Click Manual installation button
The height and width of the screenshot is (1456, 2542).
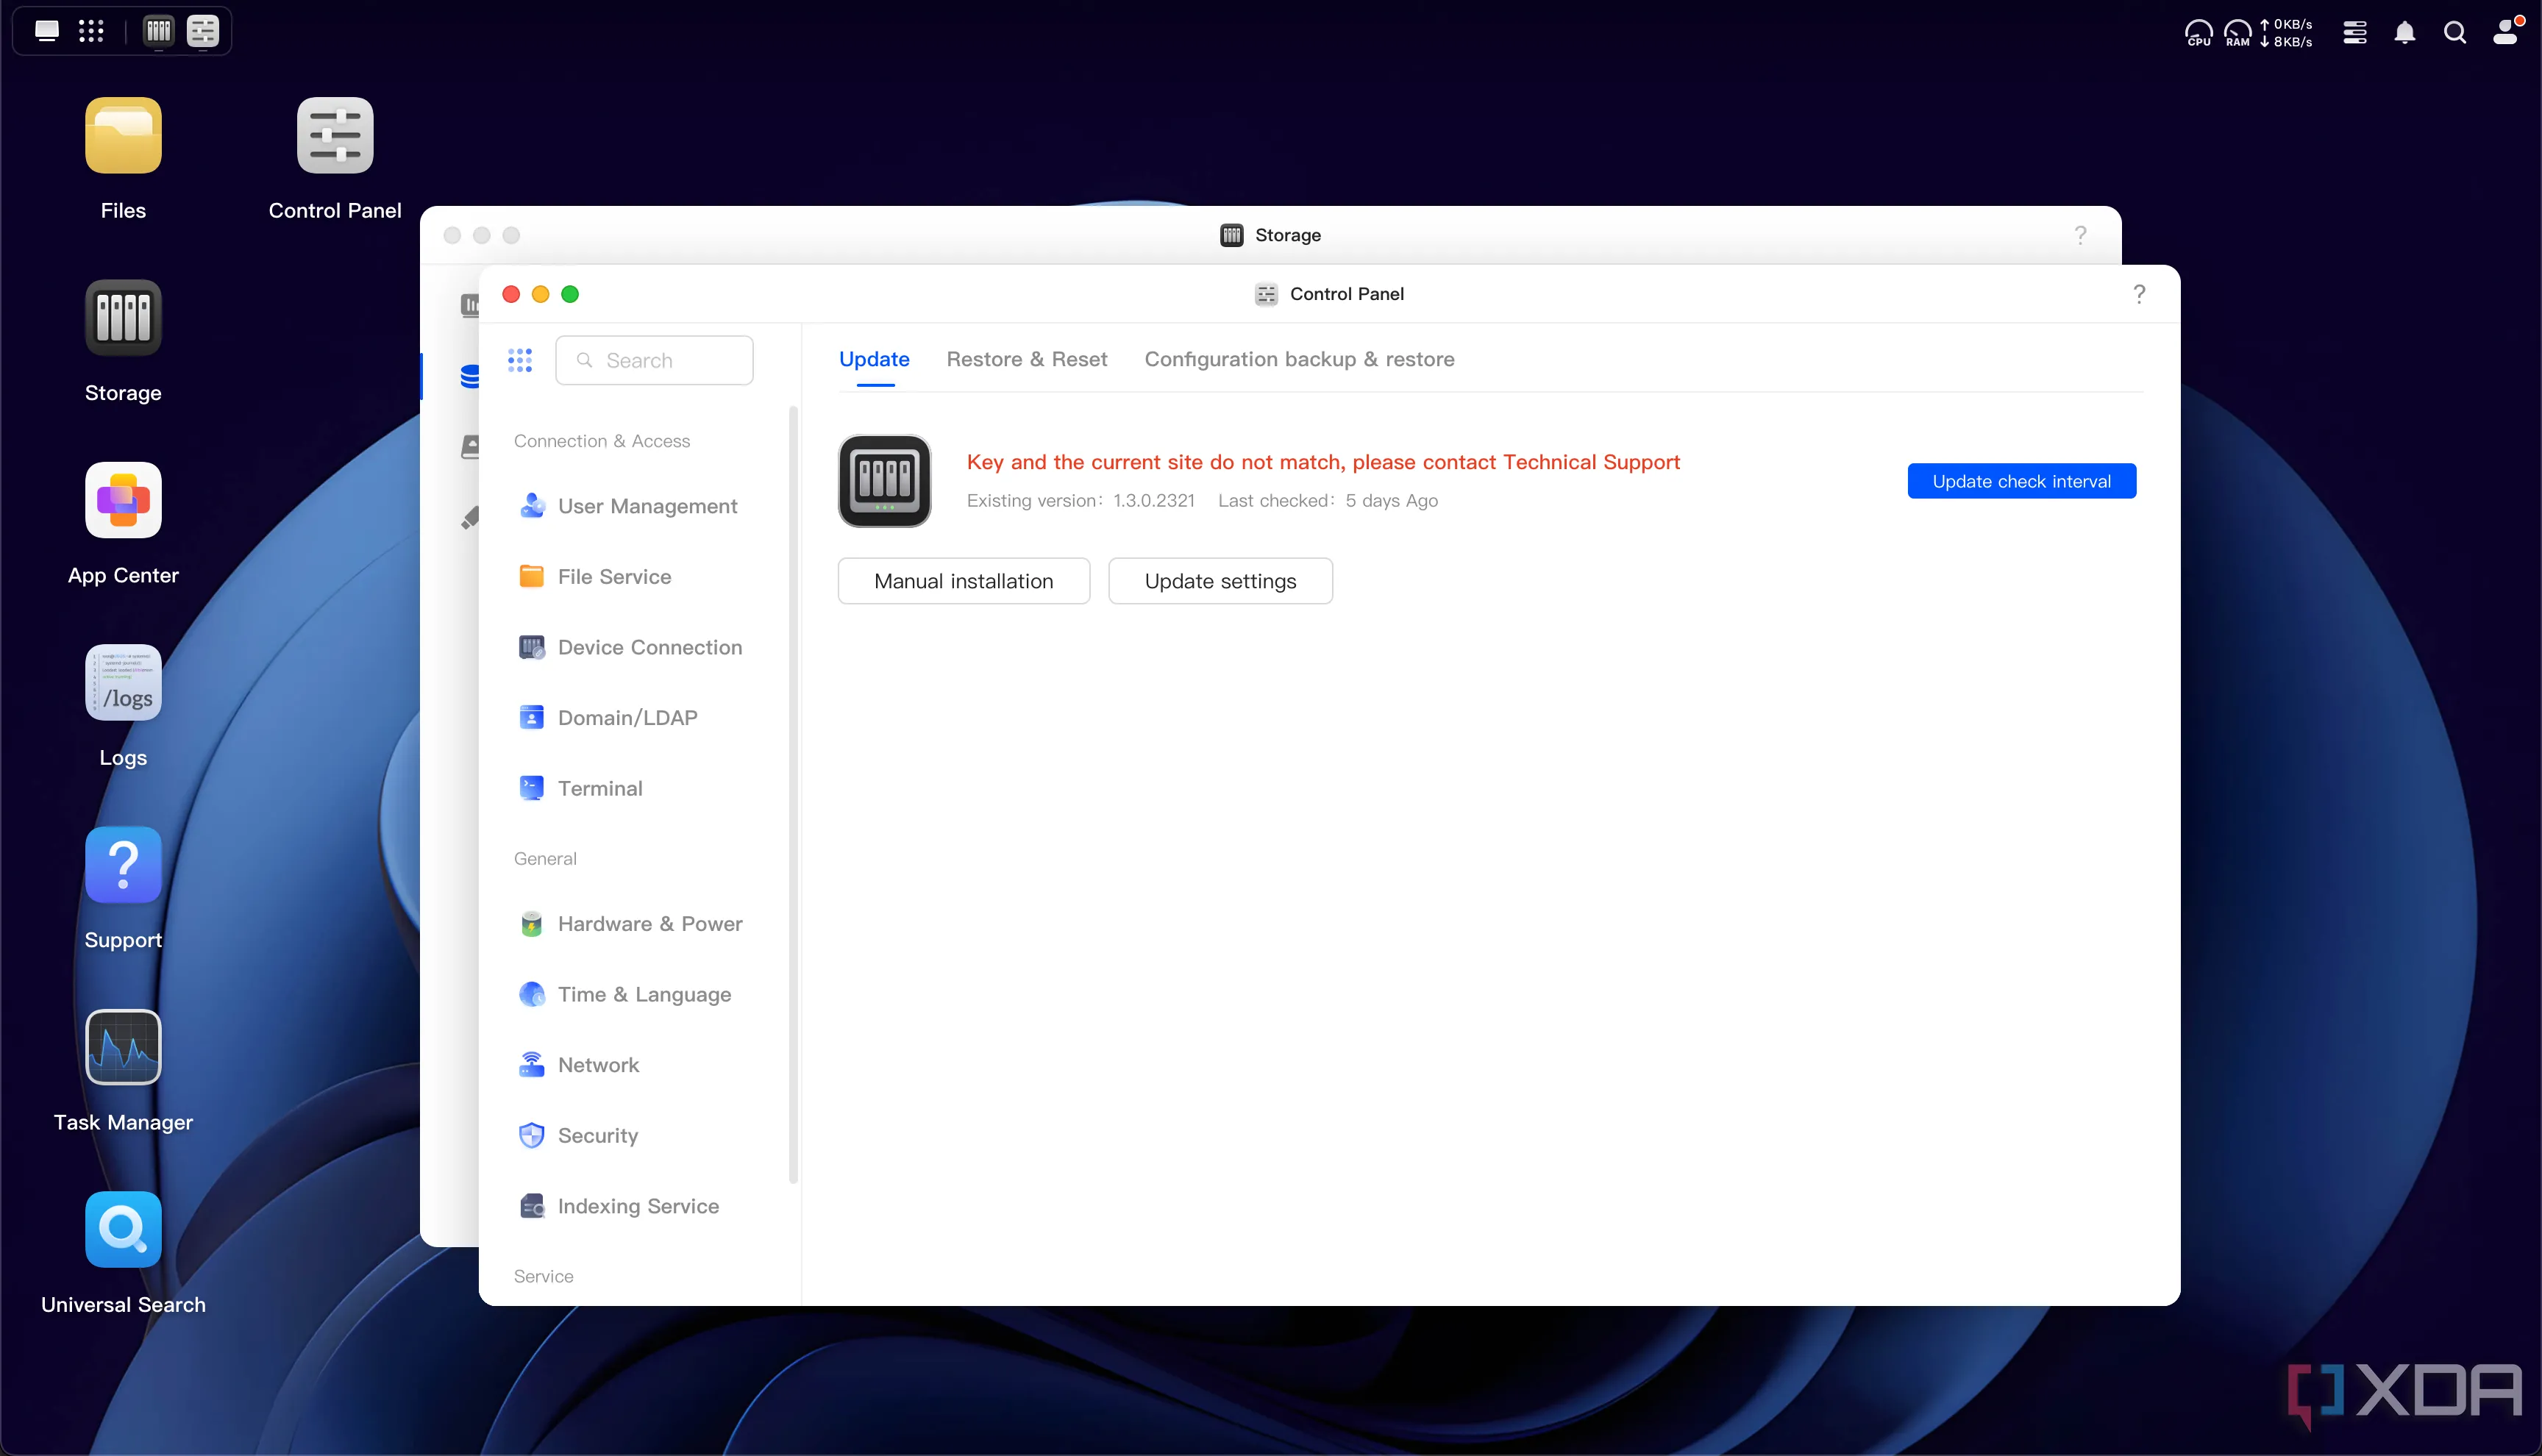pyautogui.click(x=963, y=581)
